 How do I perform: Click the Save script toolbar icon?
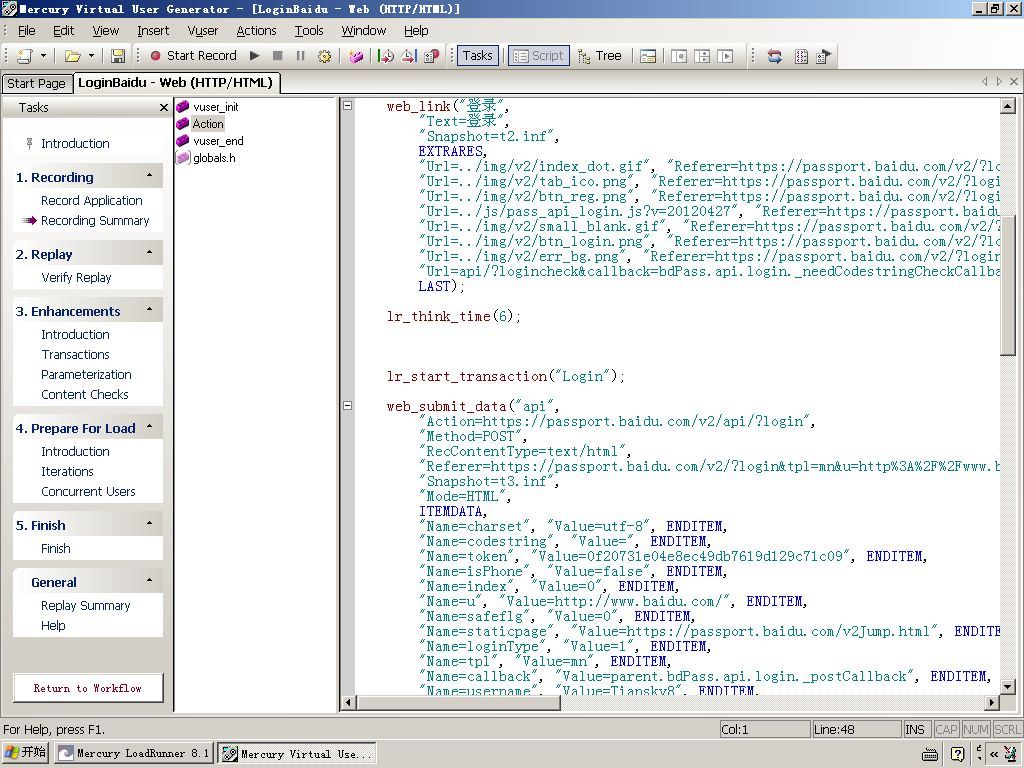[x=118, y=56]
